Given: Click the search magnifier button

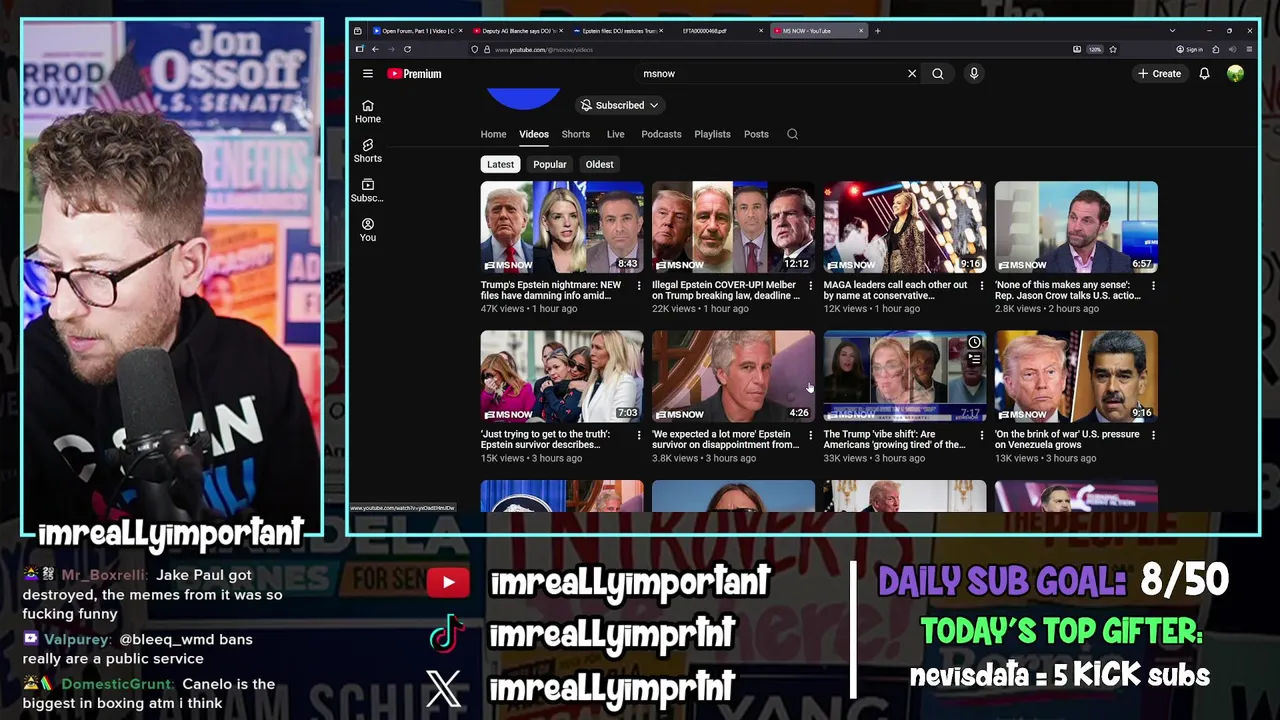Looking at the screenshot, I should tap(938, 74).
